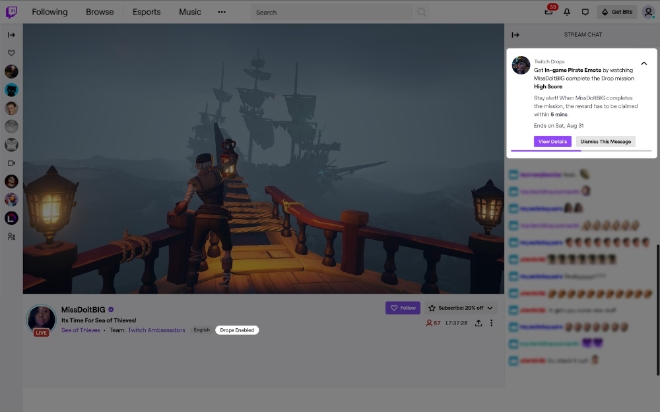This screenshot has height=412, width=660.
Task: Open the notifications bell
Action: click(567, 12)
